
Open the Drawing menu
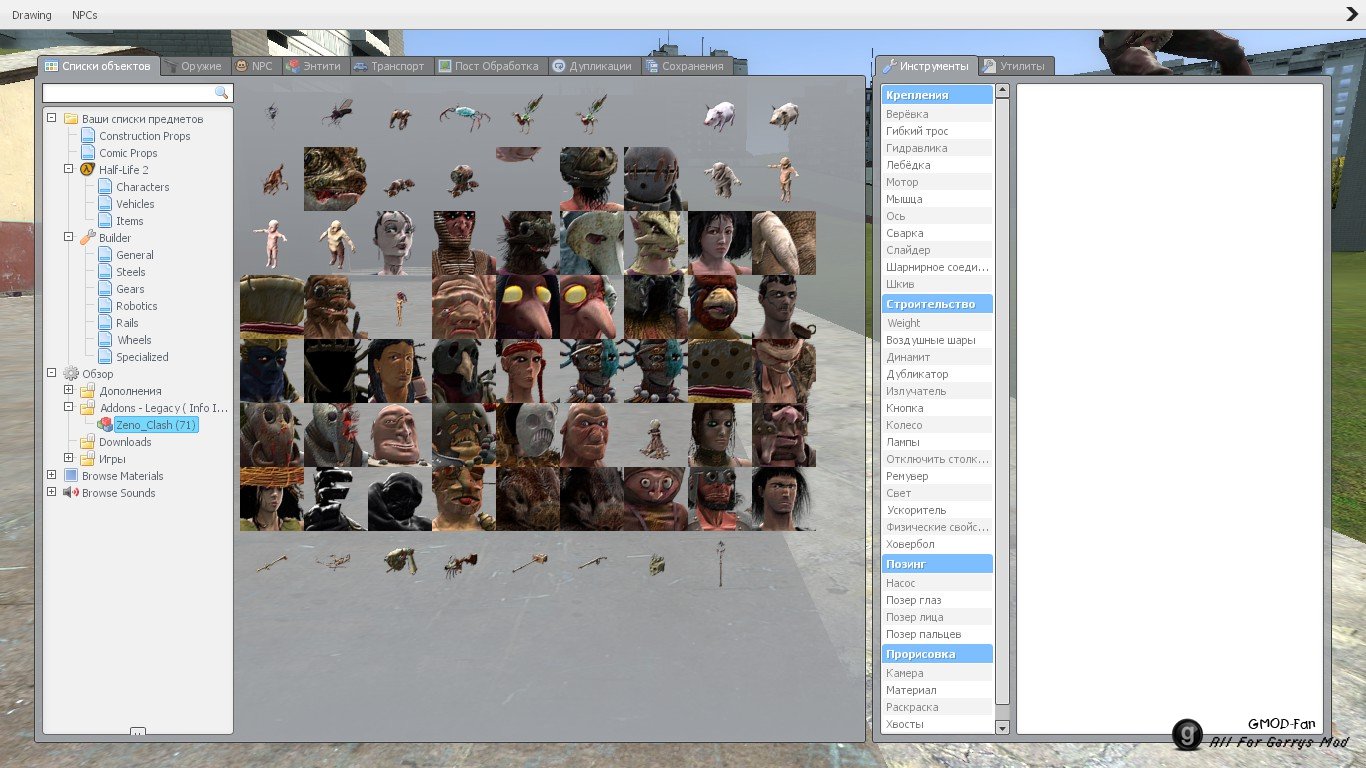click(x=32, y=15)
